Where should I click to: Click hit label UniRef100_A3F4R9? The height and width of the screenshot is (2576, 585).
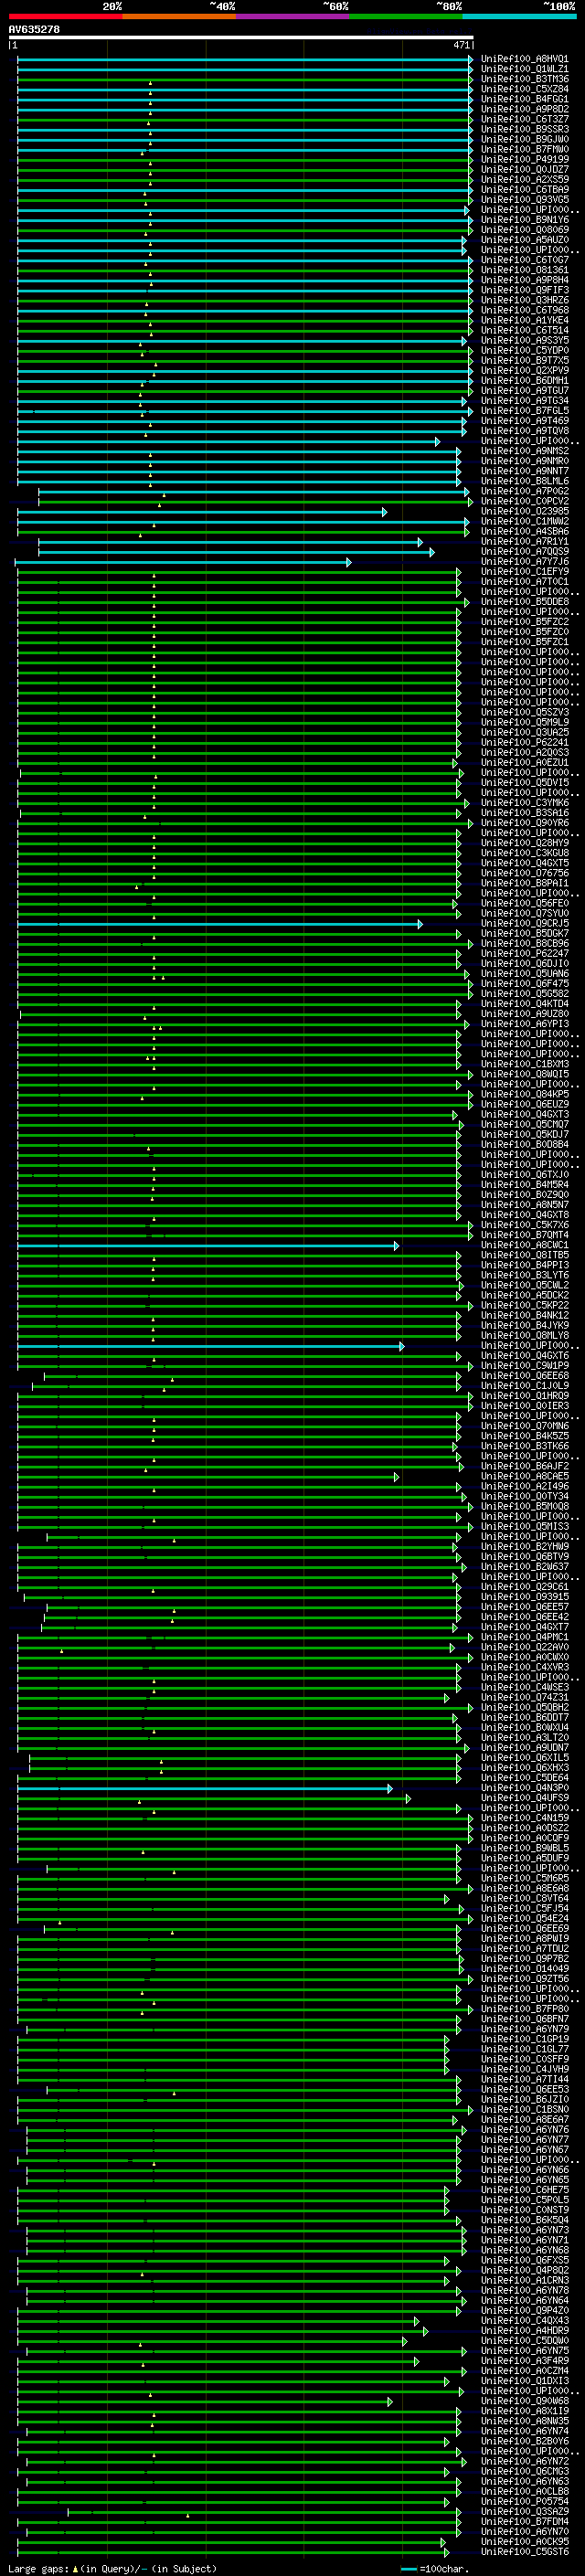click(525, 2361)
